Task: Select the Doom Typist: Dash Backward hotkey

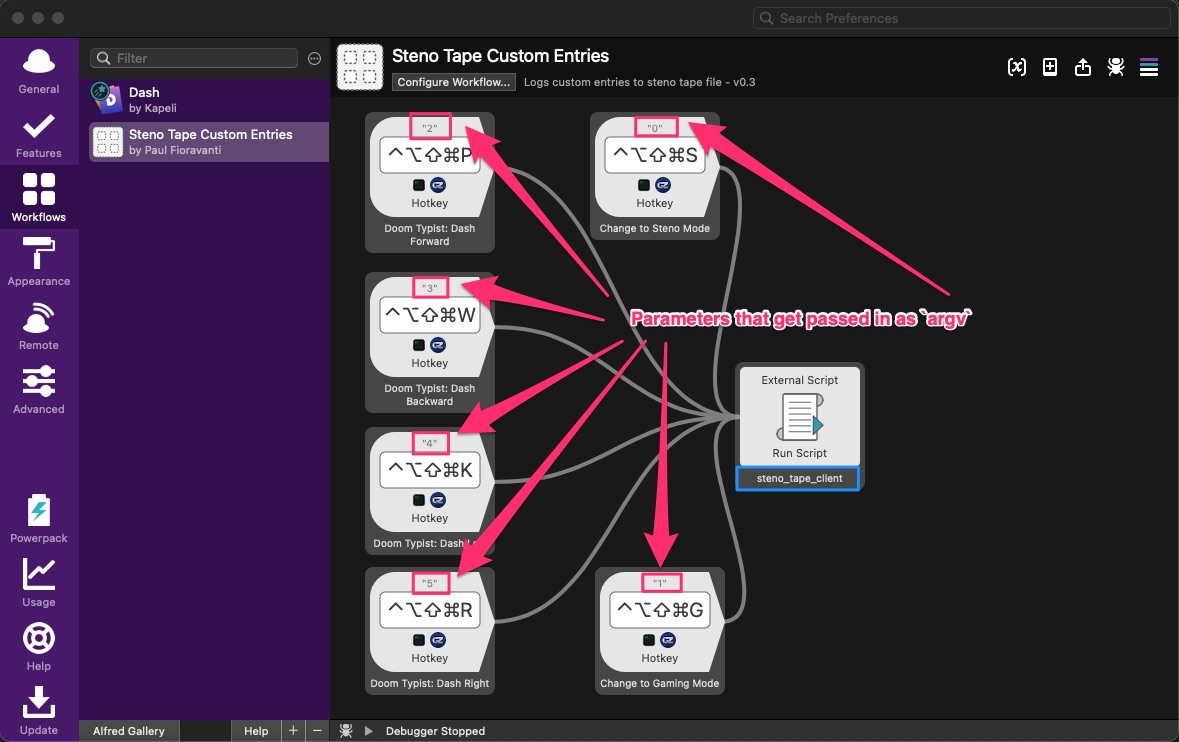Action: pyautogui.click(x=429, y=342)
